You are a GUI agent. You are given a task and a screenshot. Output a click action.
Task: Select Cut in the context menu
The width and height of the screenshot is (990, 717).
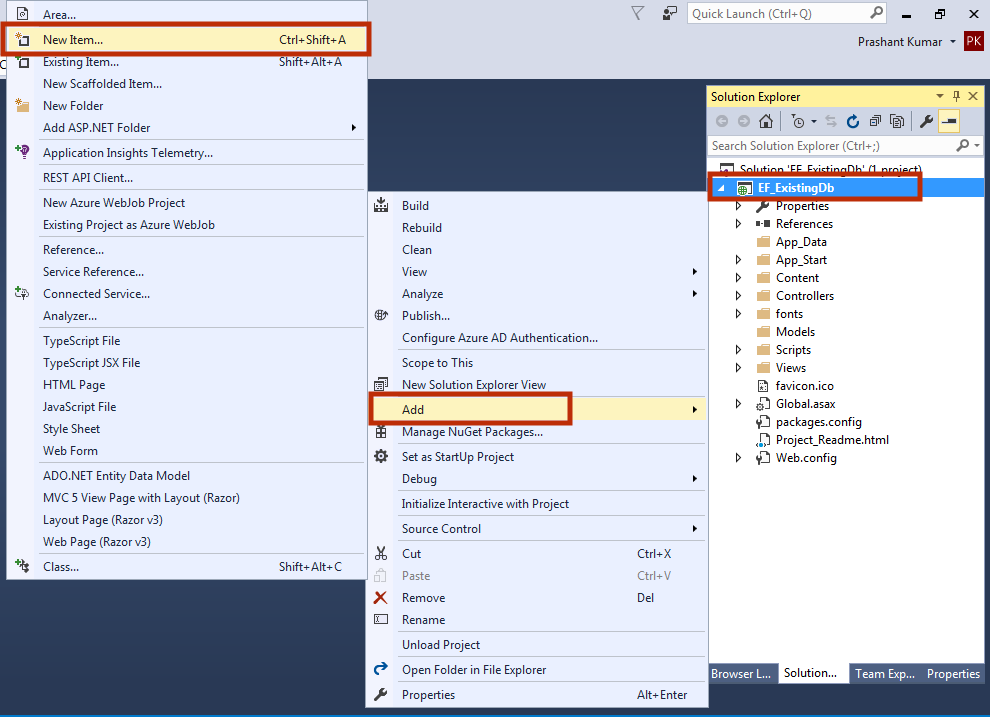pyautogui.click(x=537, y=554)
